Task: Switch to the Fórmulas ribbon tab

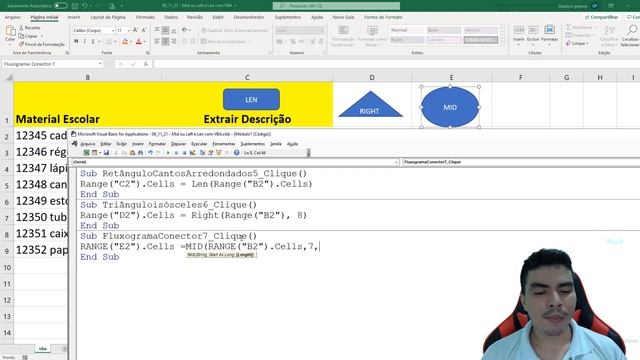Action: pyautogui.click(x=145, y=17)
